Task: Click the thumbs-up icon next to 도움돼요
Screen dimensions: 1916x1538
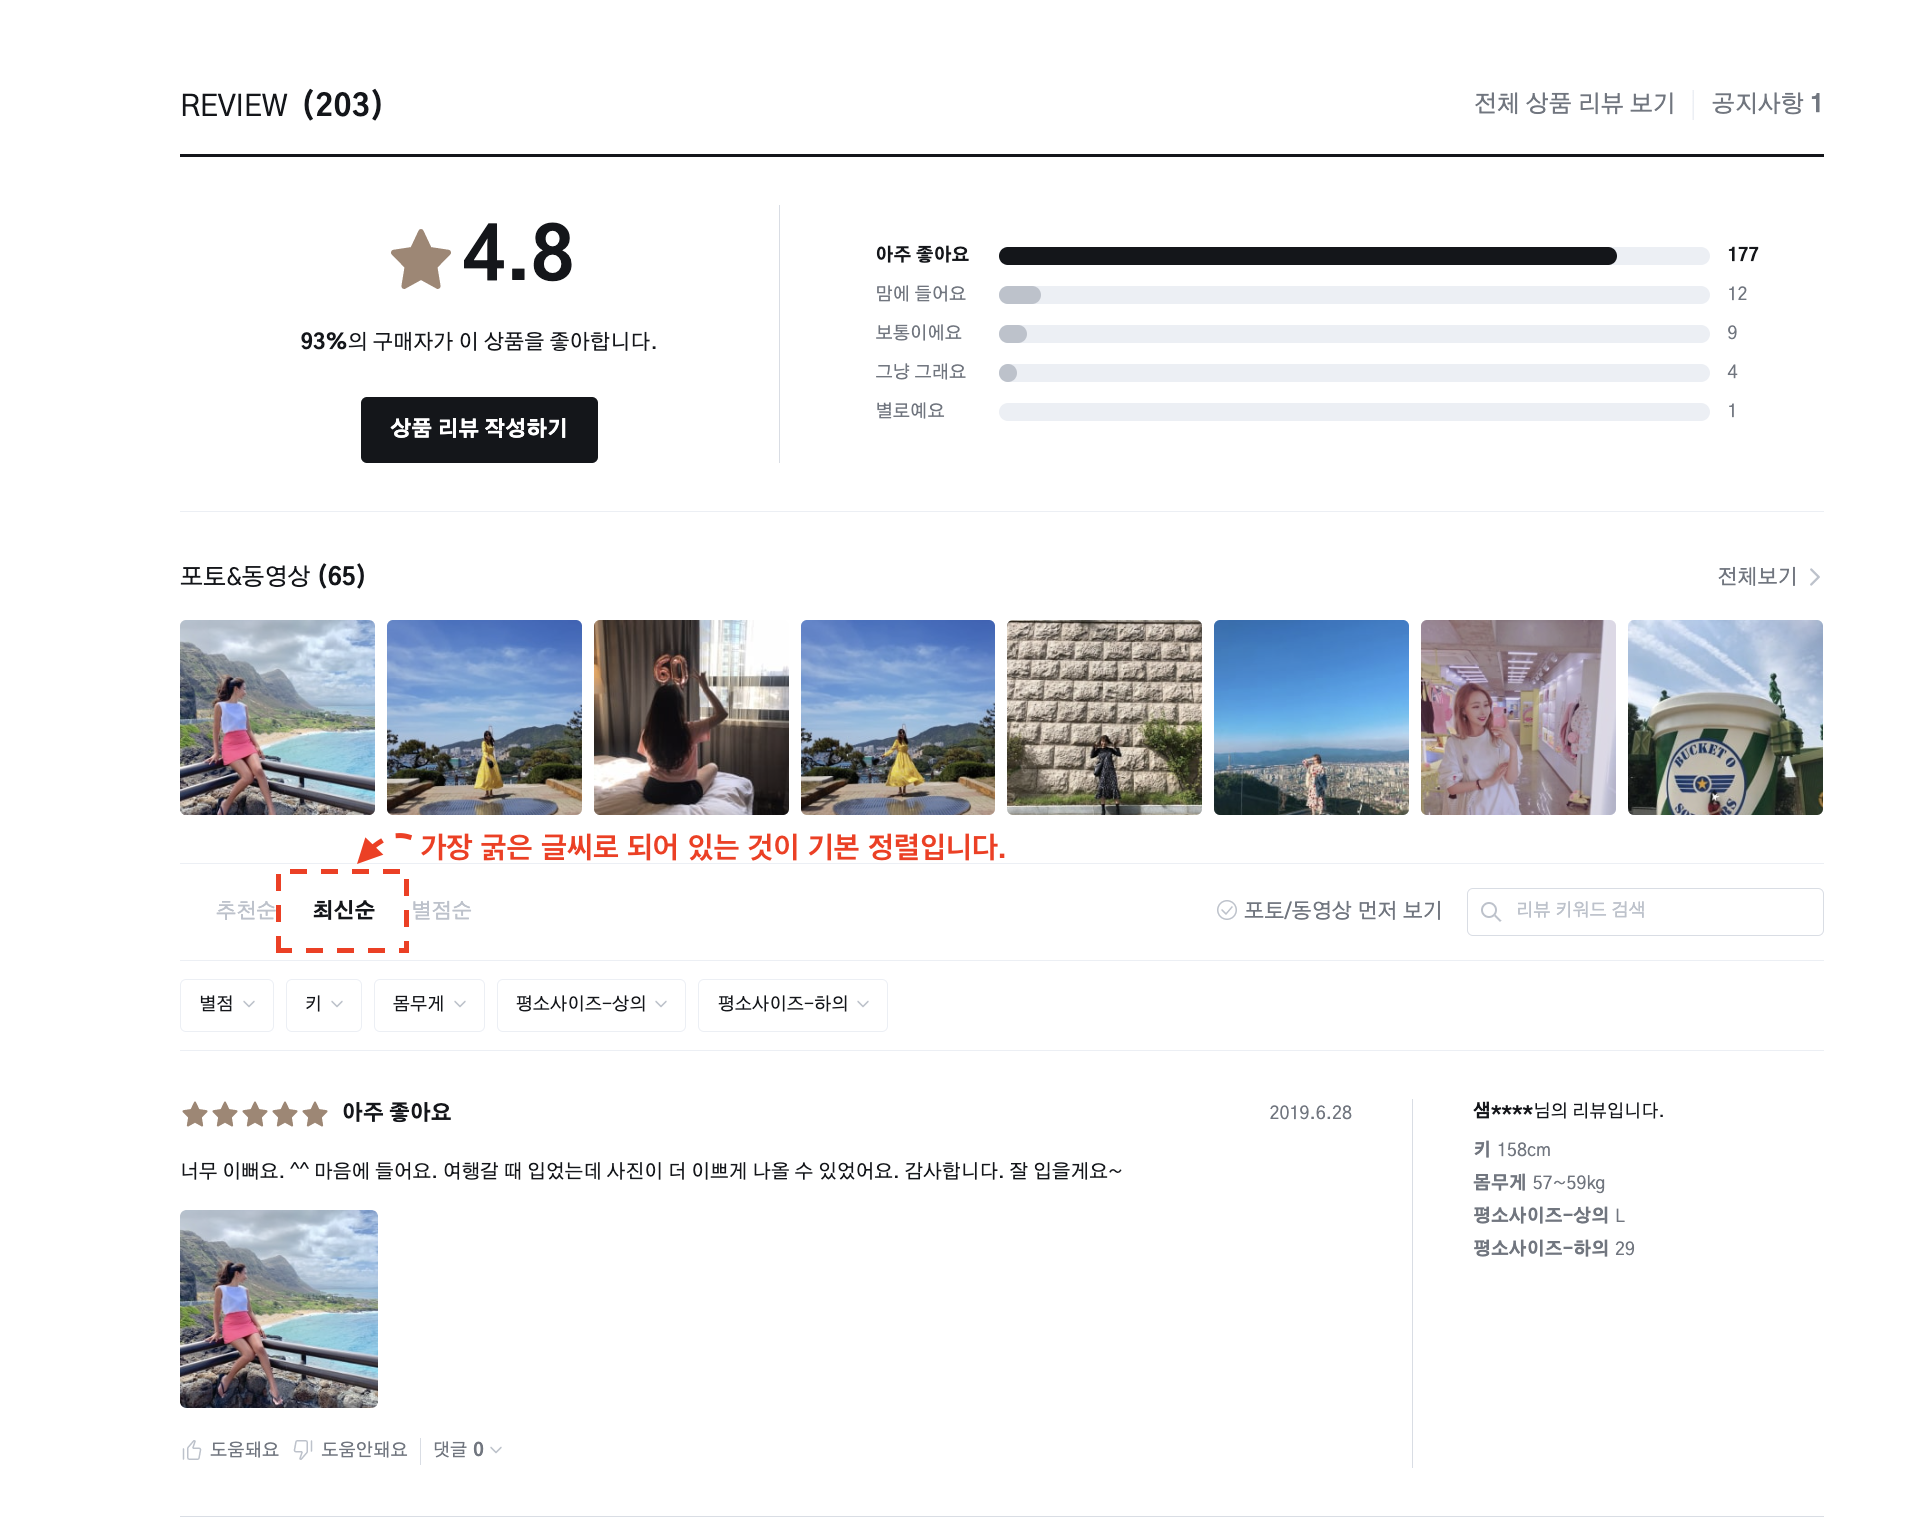Action: click(192, 1450)
